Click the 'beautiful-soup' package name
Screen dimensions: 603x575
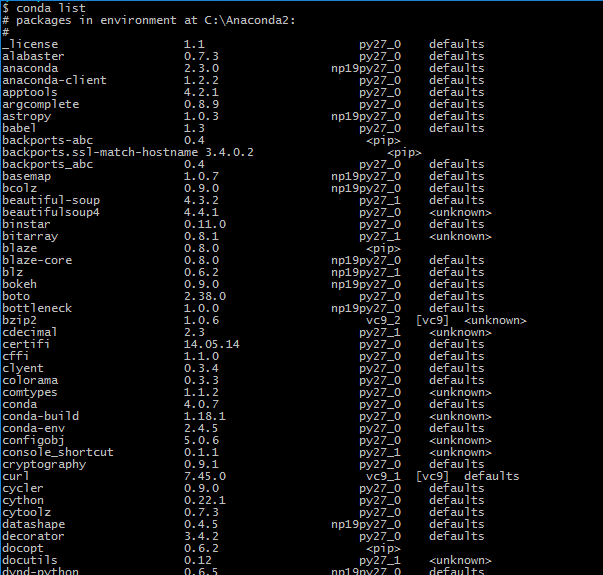tap(51, 200)
